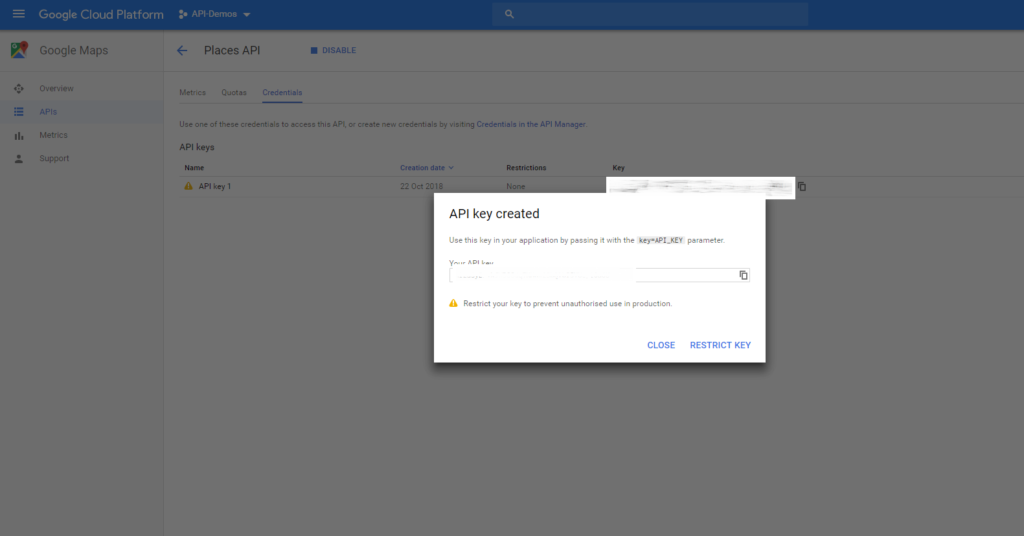This screenshot has height=536, width=1024.
Task: Click the Google Maps logo icon
Action: [x=19, y=50]
